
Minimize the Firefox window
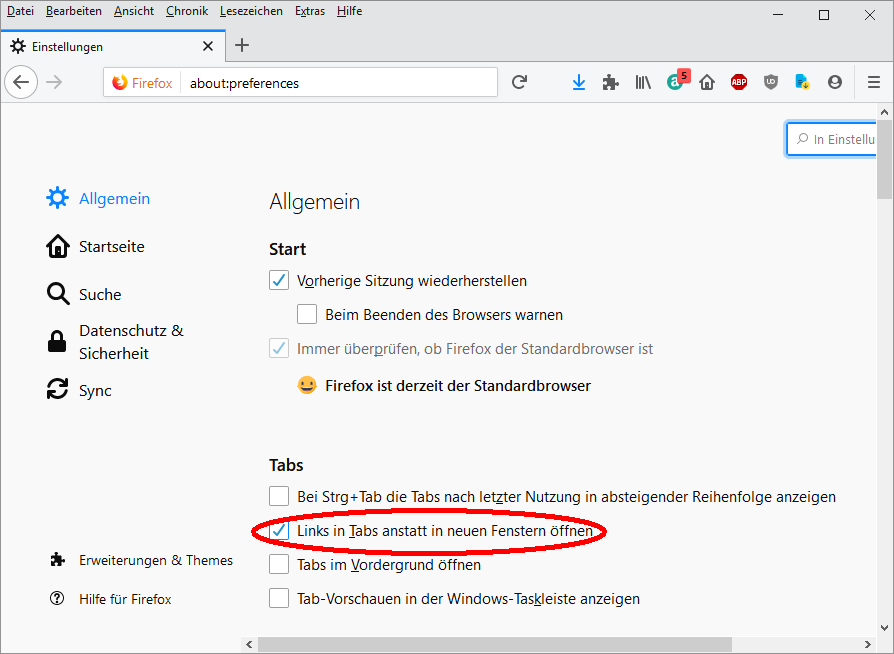click(x=778, y=15)
